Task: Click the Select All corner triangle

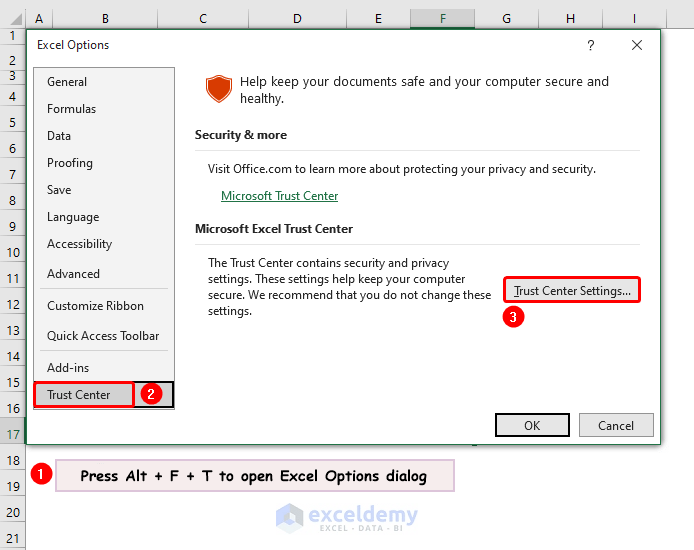Action: [15, 19]
